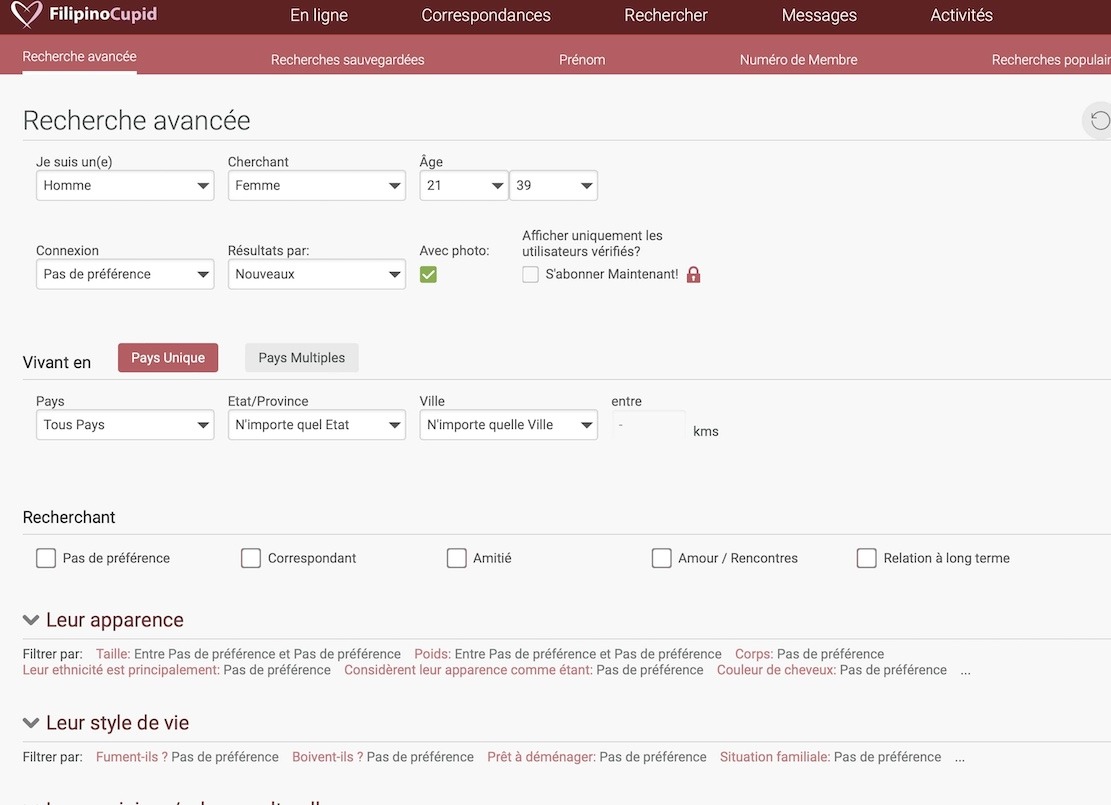Select the Pays Multiples button
Viewport: 1111px width, 805px height.
pos(301,358)
